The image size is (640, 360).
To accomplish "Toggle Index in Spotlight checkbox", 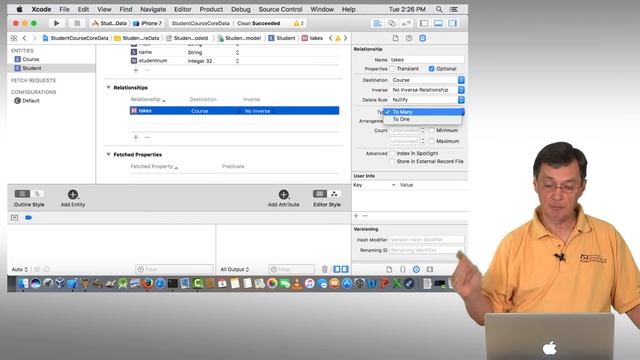I will 392,153.
